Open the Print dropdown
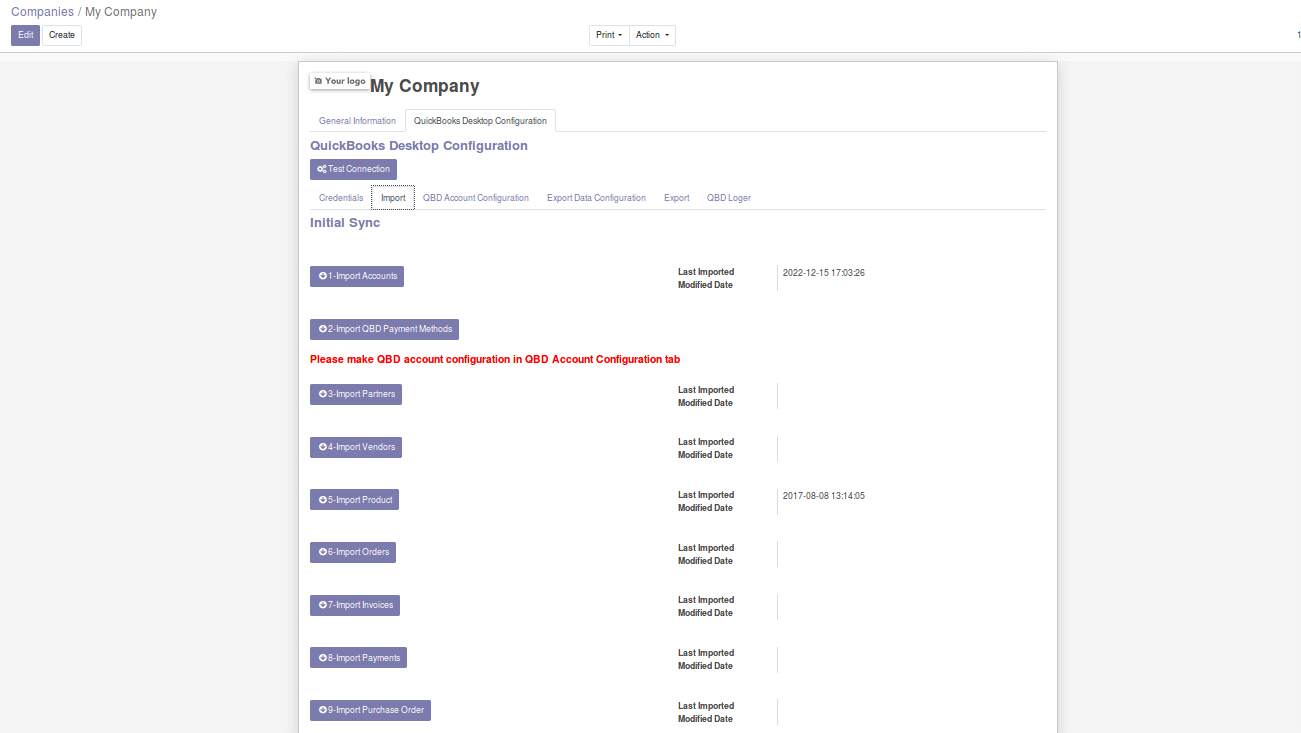Viewport: 1301px width, 733px height. 609,35
